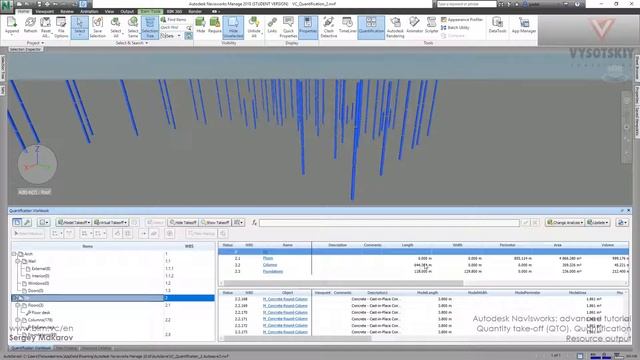Click the Select All icon
640x360 pixels.
(x=116, y=26)
